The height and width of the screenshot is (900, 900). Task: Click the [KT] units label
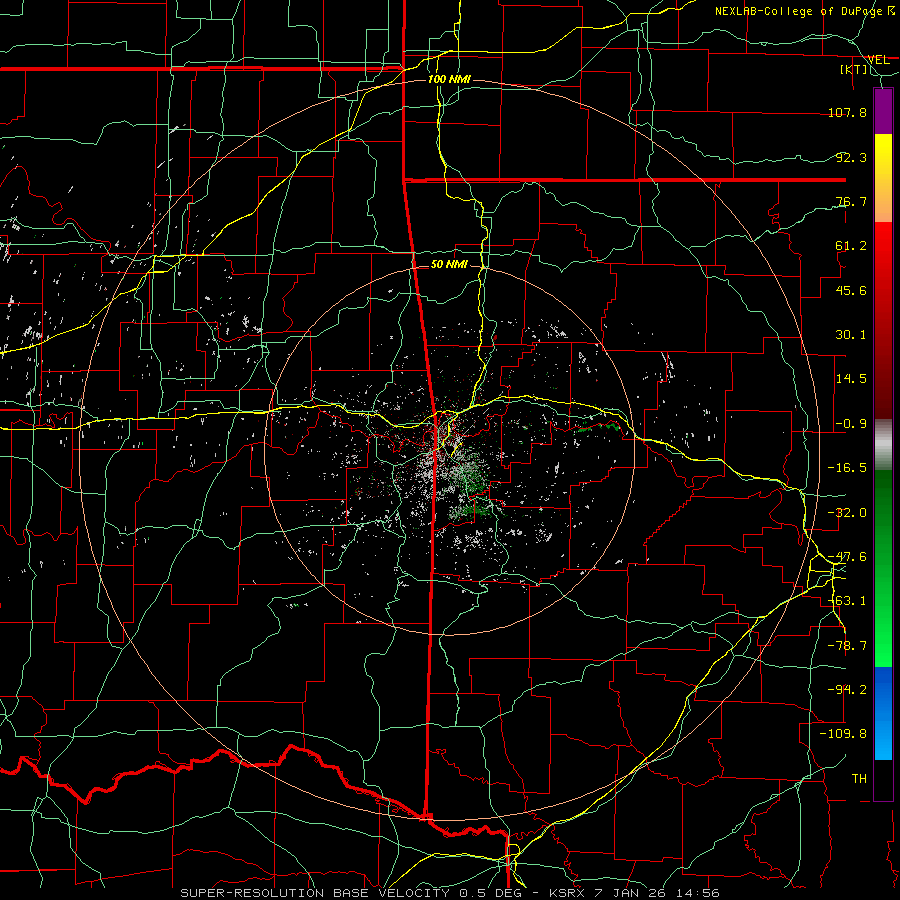854,69
